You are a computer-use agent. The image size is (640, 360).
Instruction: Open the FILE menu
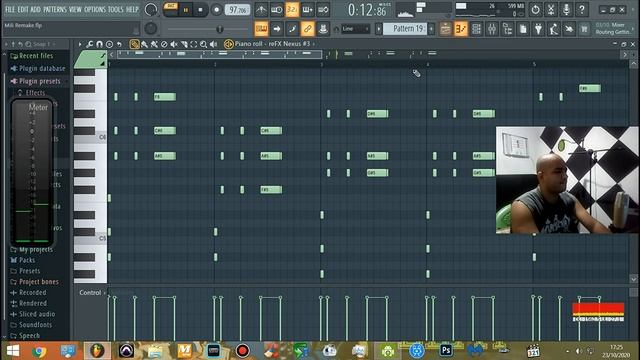tap(10, 9)
